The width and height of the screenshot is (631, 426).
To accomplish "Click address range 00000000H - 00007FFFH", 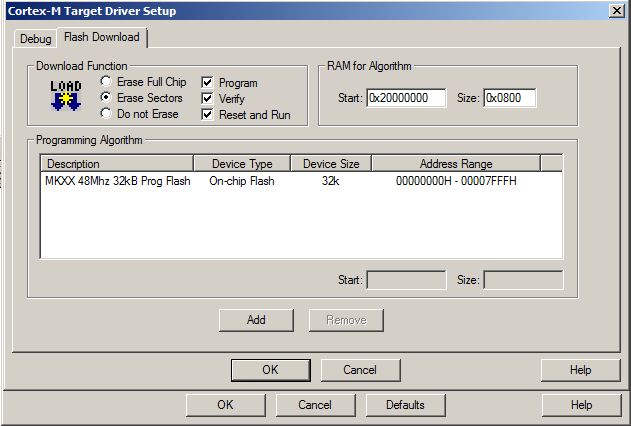I will [x=456, y=181].
